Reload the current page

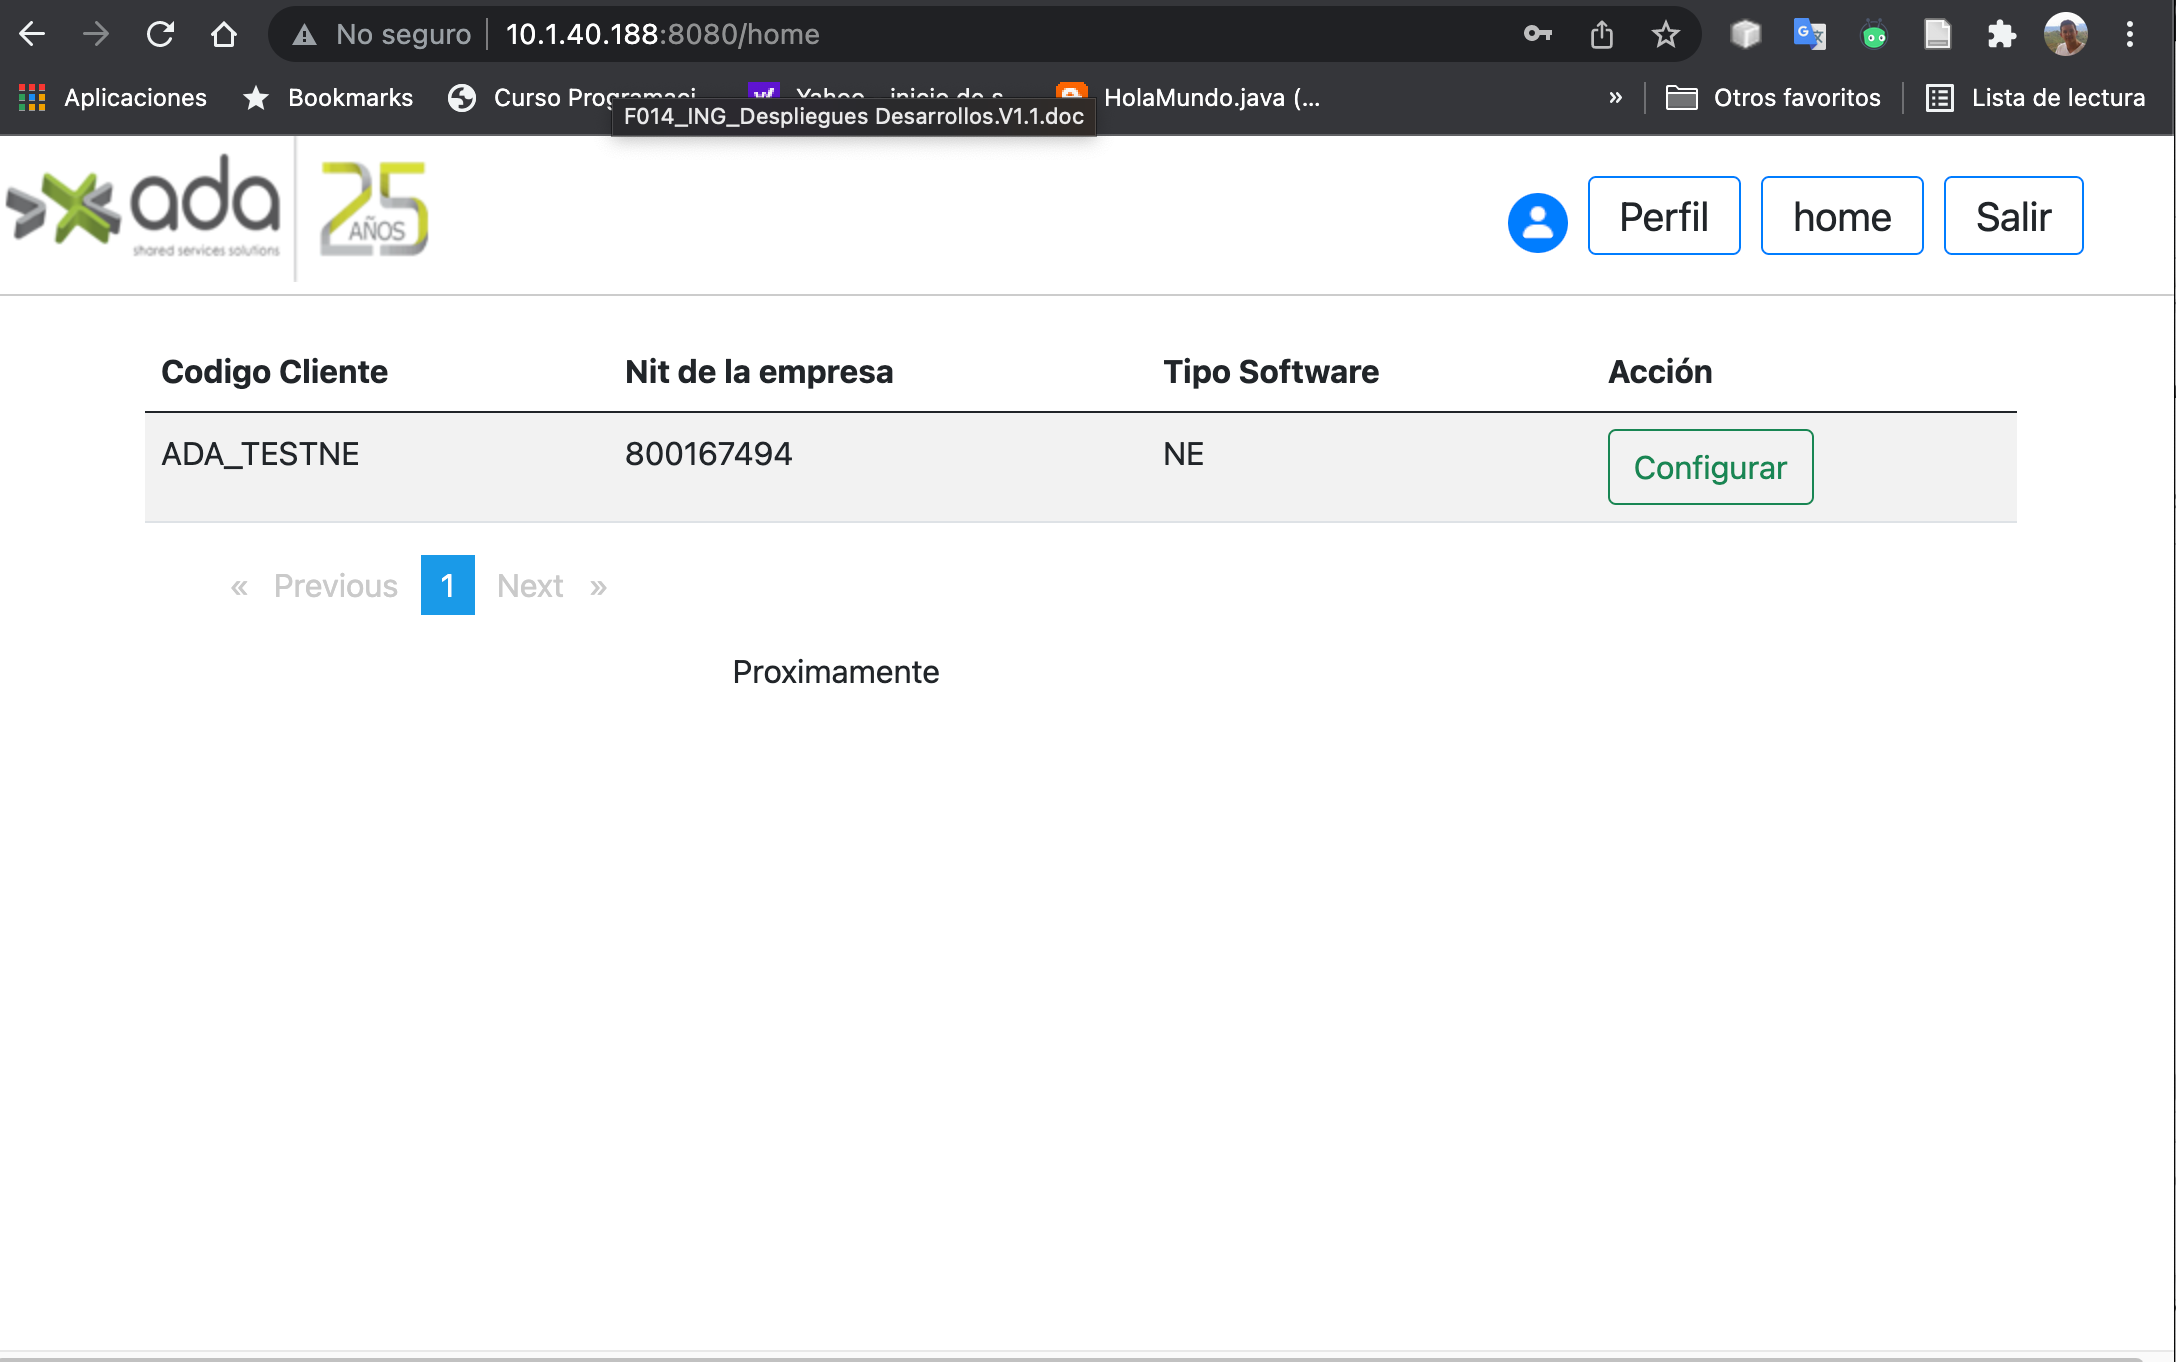[x=160, y=34]
